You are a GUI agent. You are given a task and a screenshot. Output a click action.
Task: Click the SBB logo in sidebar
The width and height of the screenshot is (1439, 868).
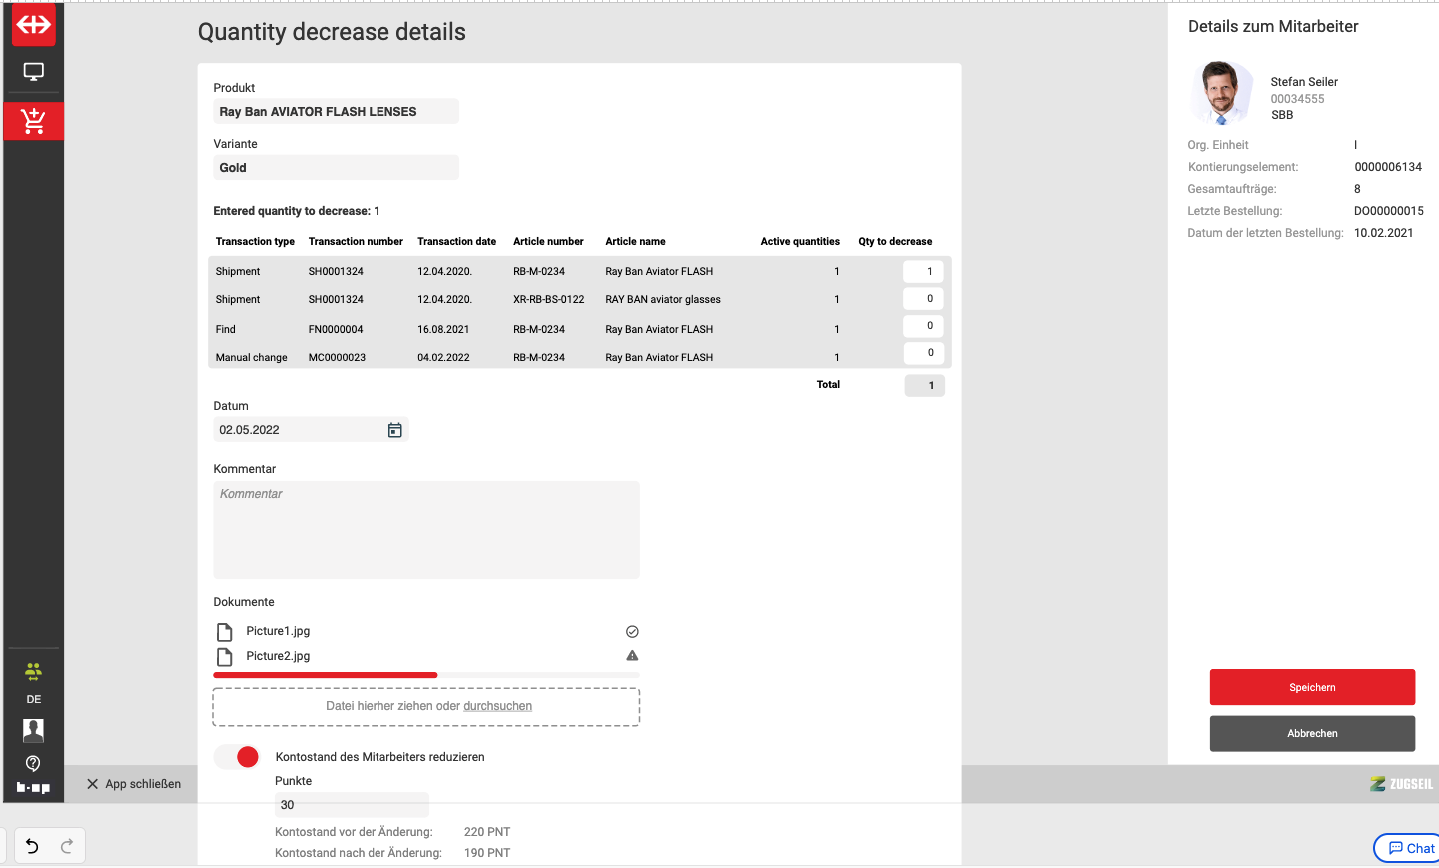click(x=34, y=25)
